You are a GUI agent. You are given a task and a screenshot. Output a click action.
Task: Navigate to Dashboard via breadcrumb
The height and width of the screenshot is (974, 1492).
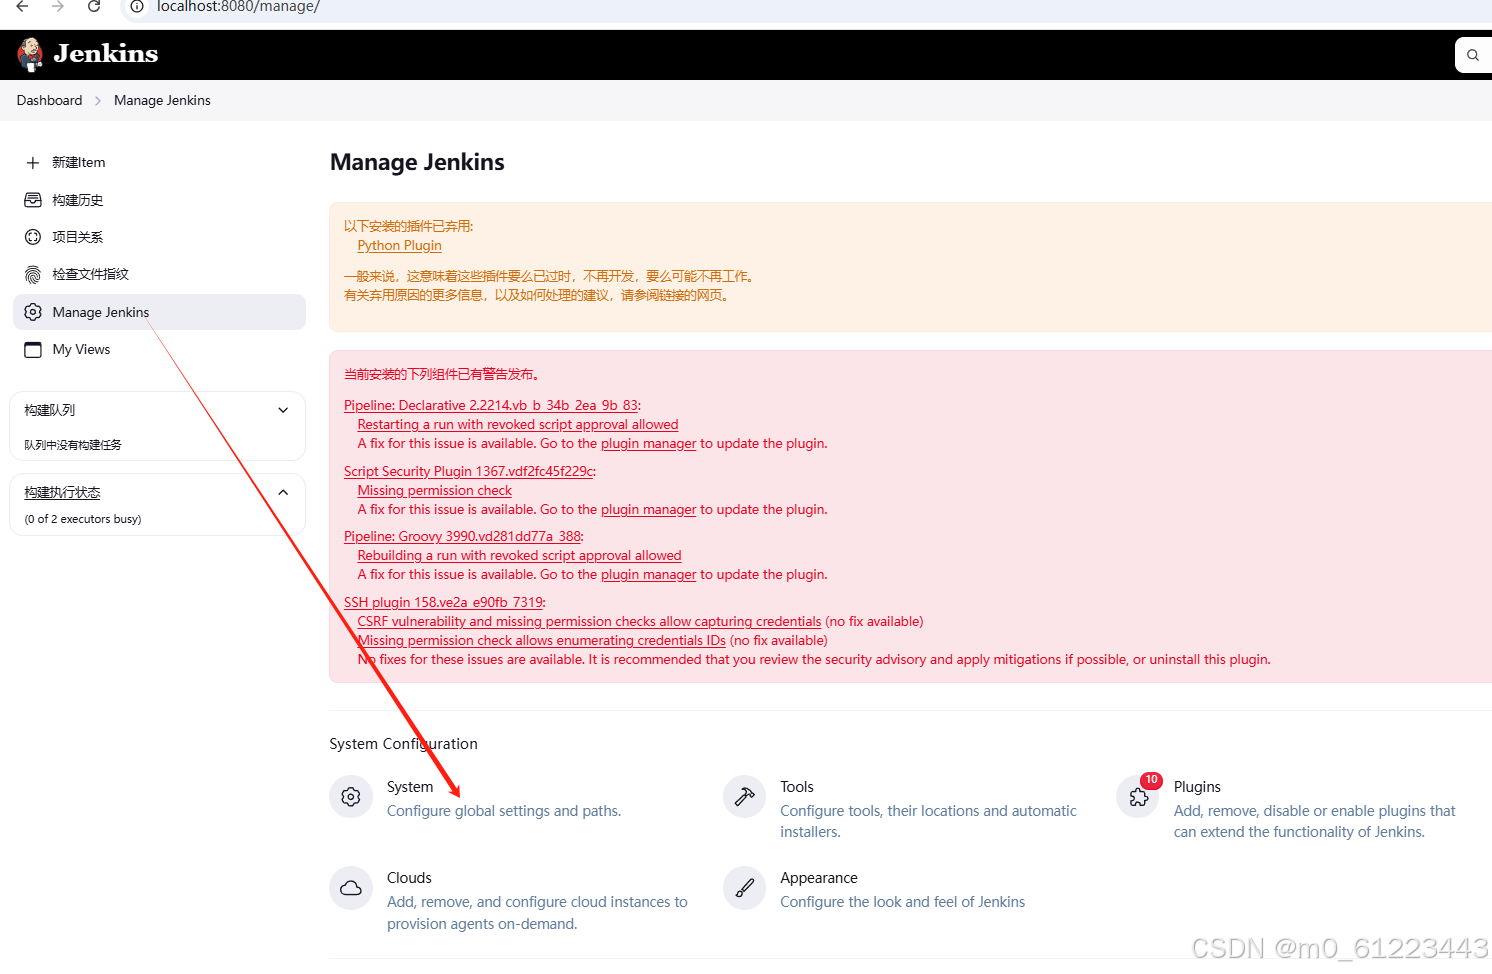tap(49, 100)
